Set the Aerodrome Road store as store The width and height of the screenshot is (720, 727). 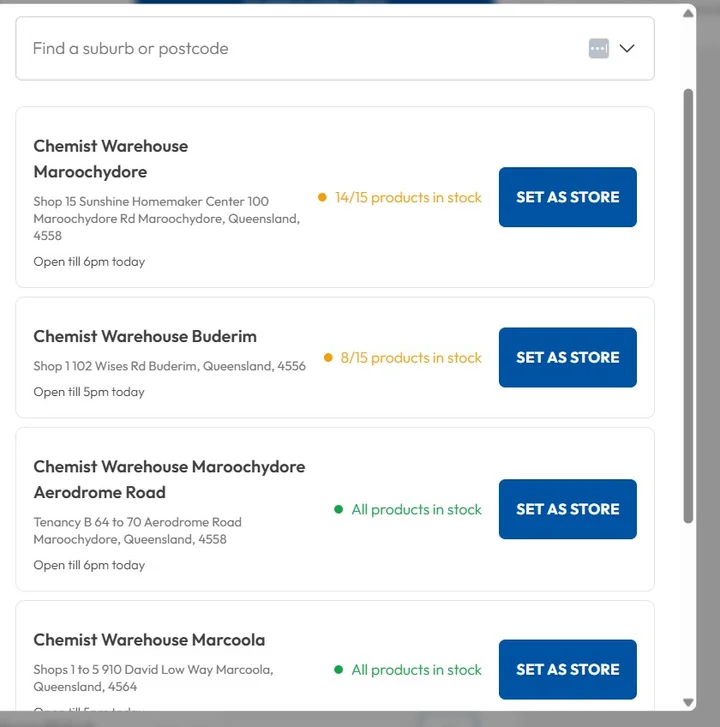pos(567,509)
